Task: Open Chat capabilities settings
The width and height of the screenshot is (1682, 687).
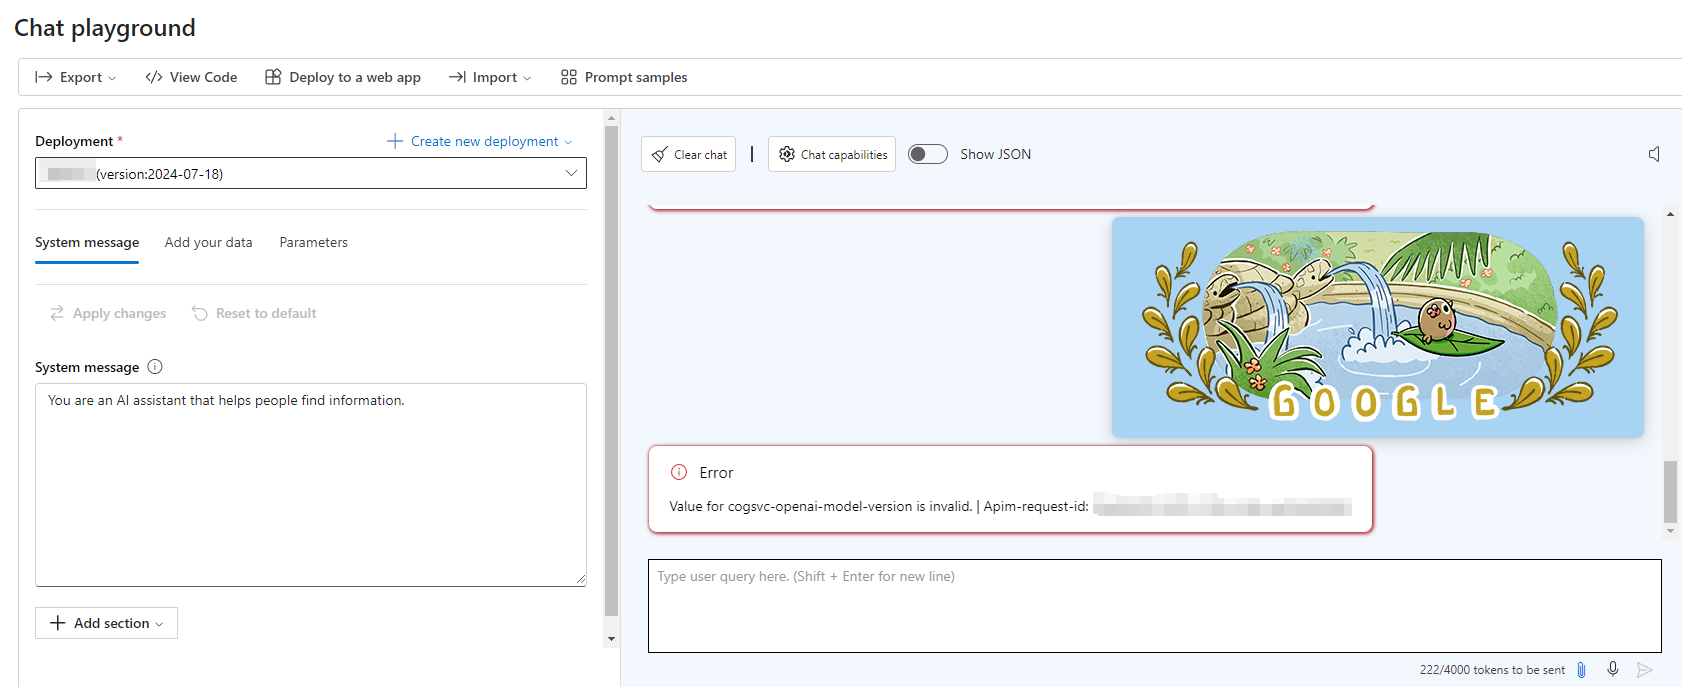Action: [x=832, y=154]
